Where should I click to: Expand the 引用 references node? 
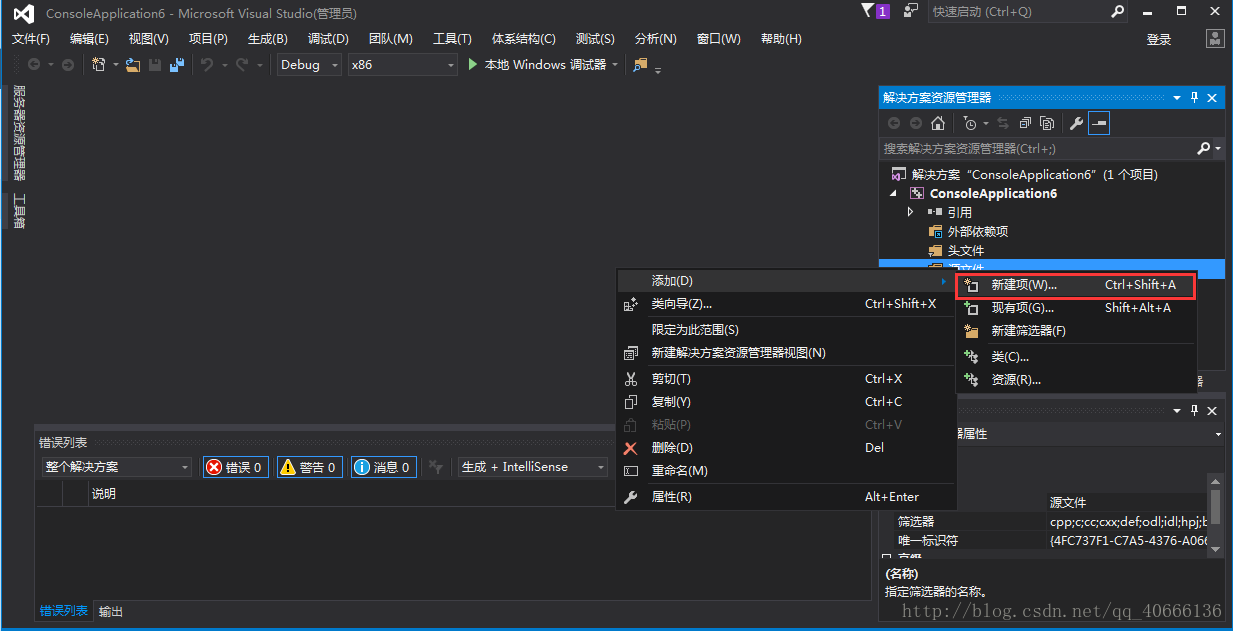(910, 212)
